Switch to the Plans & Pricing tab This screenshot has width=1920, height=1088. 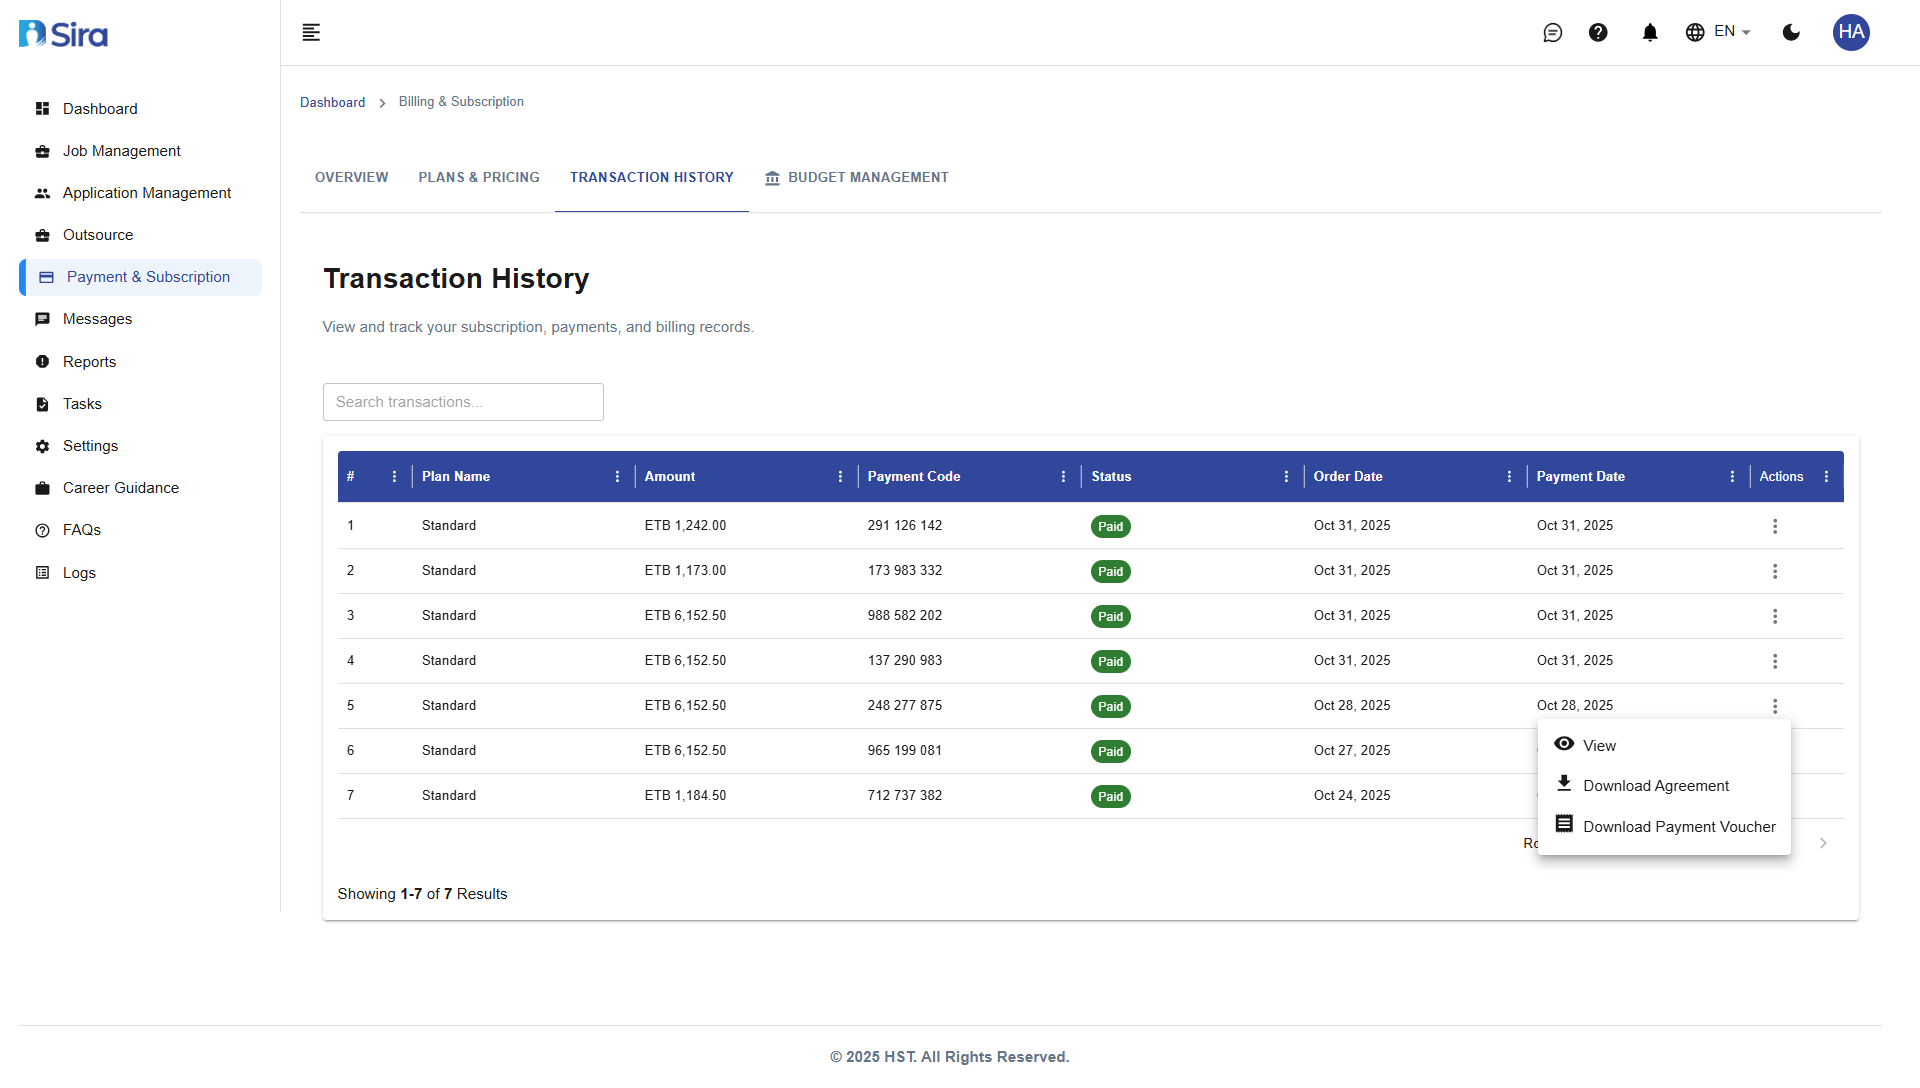(x=479, y=178)
